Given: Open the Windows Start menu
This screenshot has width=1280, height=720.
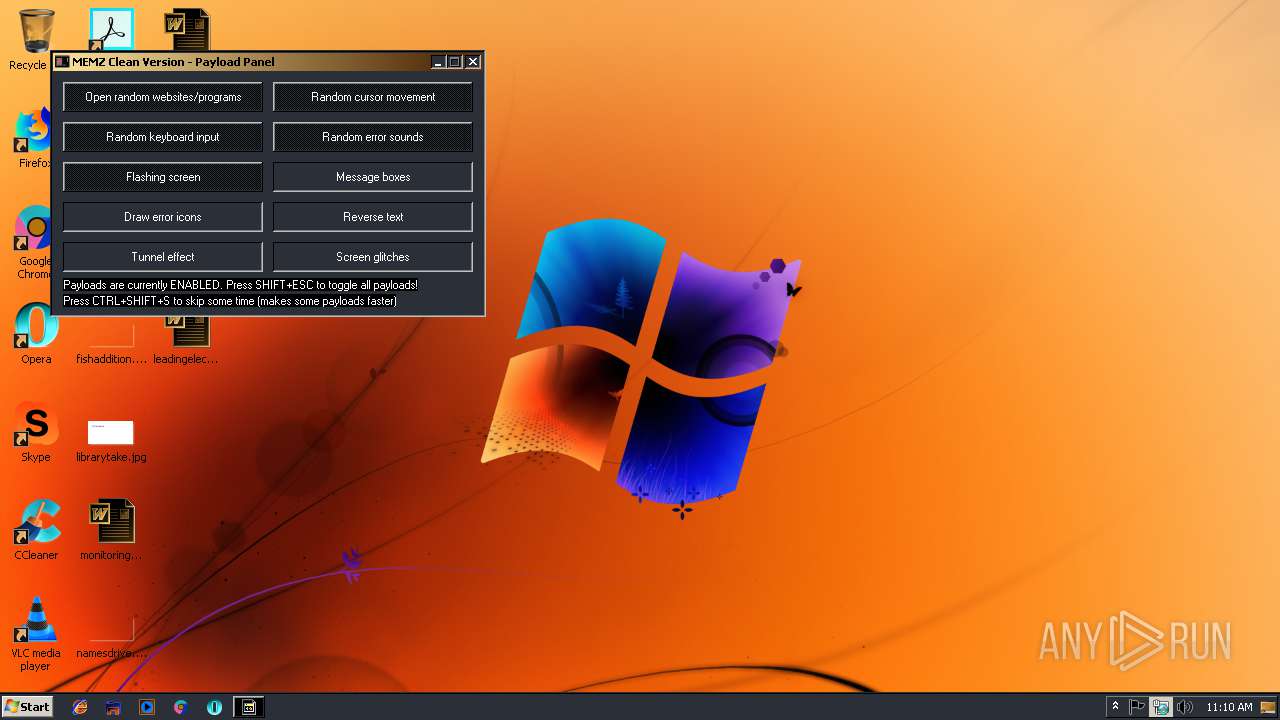Looking at the screenshot, I should pyautogui.click(x=28, y=706).
